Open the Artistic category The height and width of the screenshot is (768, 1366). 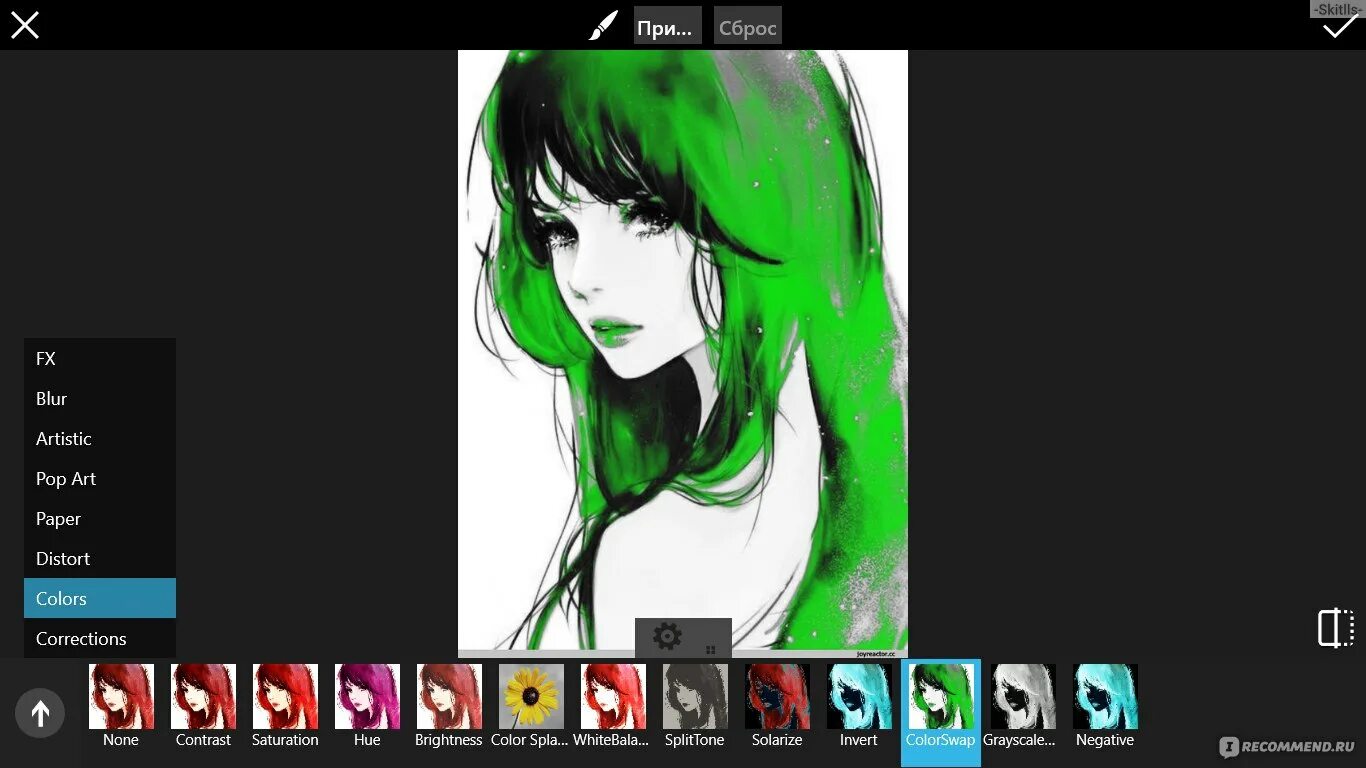point(100,438)
